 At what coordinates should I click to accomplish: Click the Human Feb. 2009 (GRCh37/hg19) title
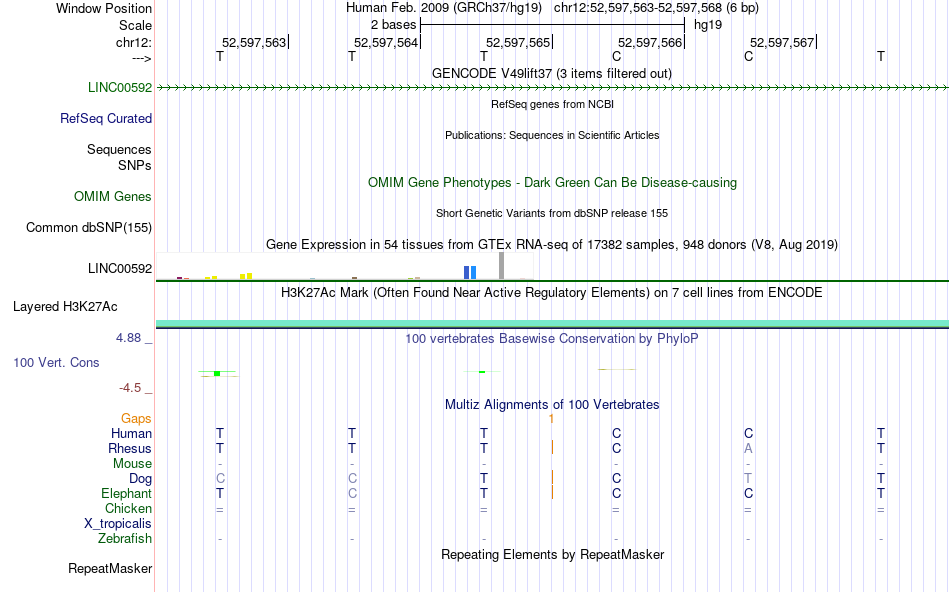(444, 8)
